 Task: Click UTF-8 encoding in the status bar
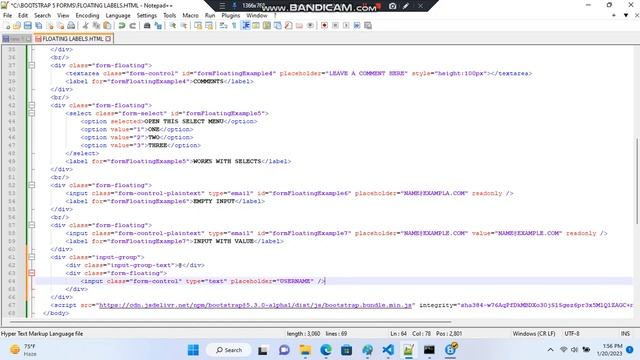click(572, 333)
